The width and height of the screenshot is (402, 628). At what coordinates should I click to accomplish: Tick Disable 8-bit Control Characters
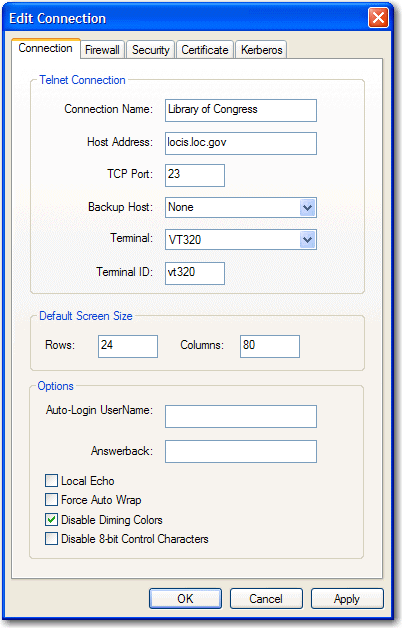coord(51,539)
